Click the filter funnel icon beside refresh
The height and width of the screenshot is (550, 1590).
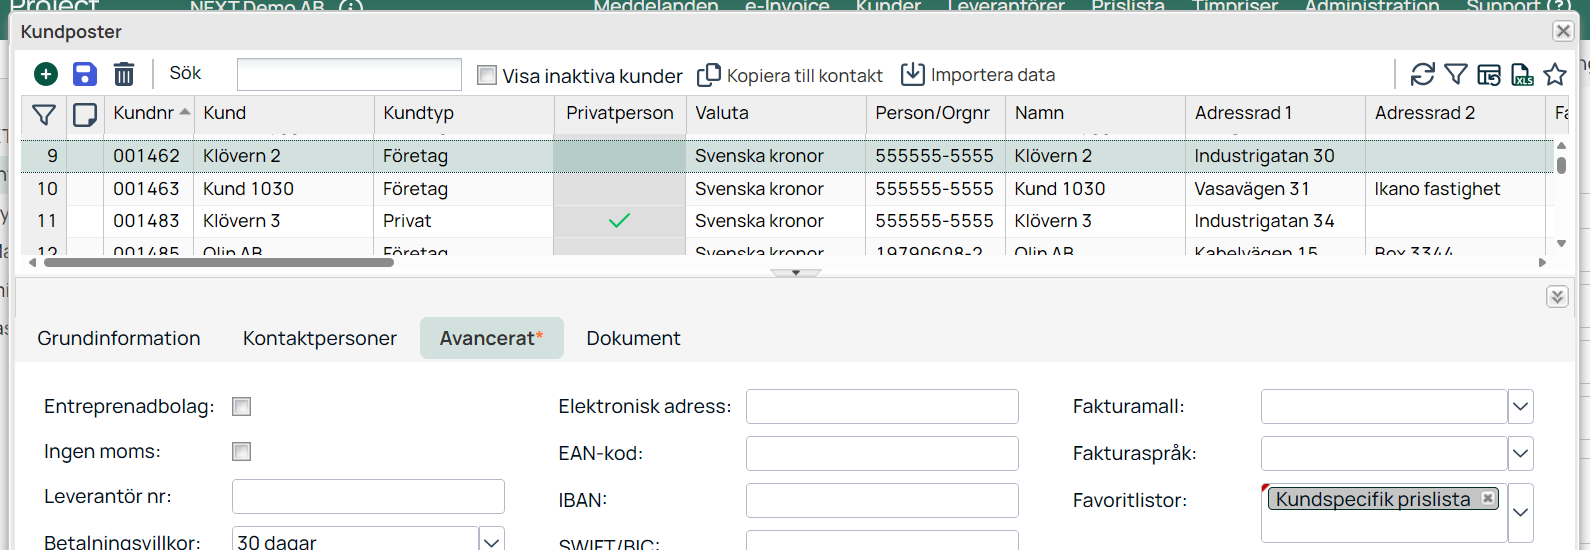tap(1456, 74)
